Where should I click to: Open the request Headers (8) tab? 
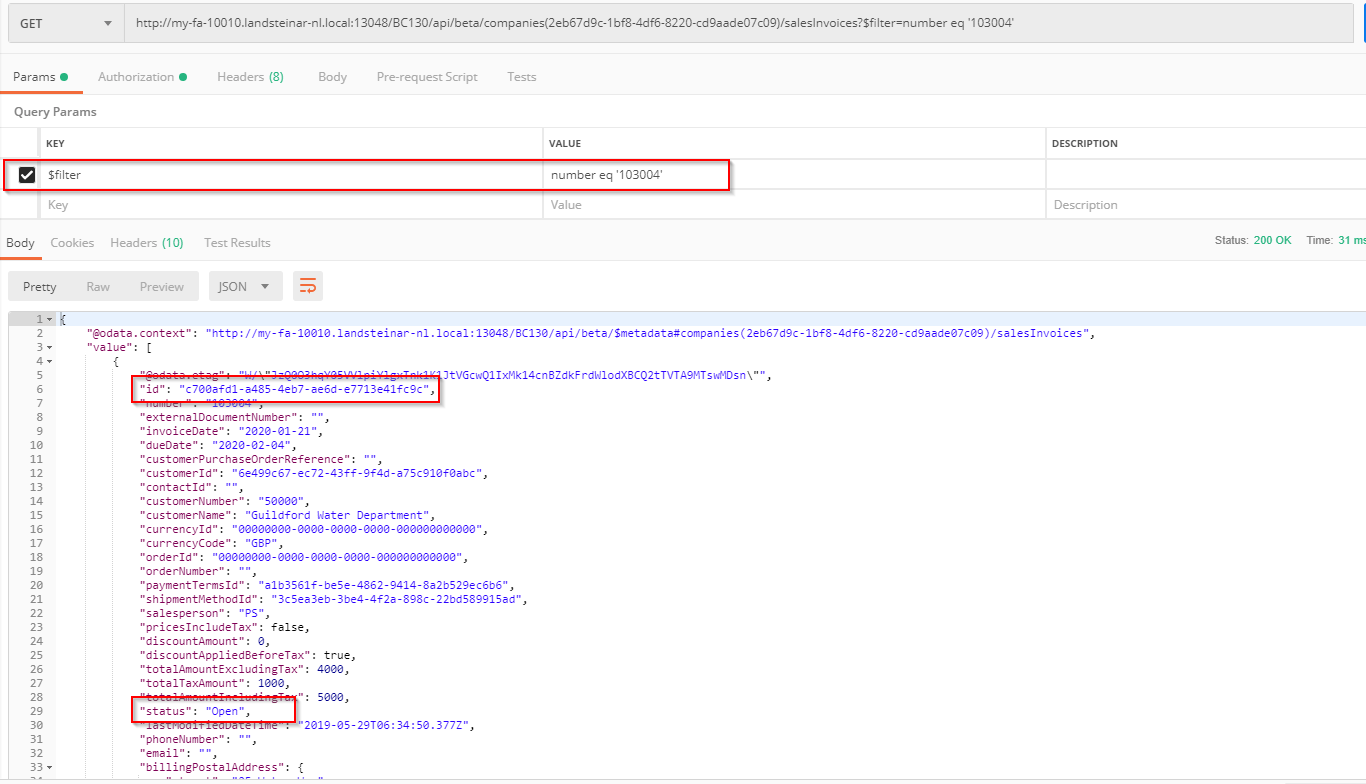(x=250, y=77)
